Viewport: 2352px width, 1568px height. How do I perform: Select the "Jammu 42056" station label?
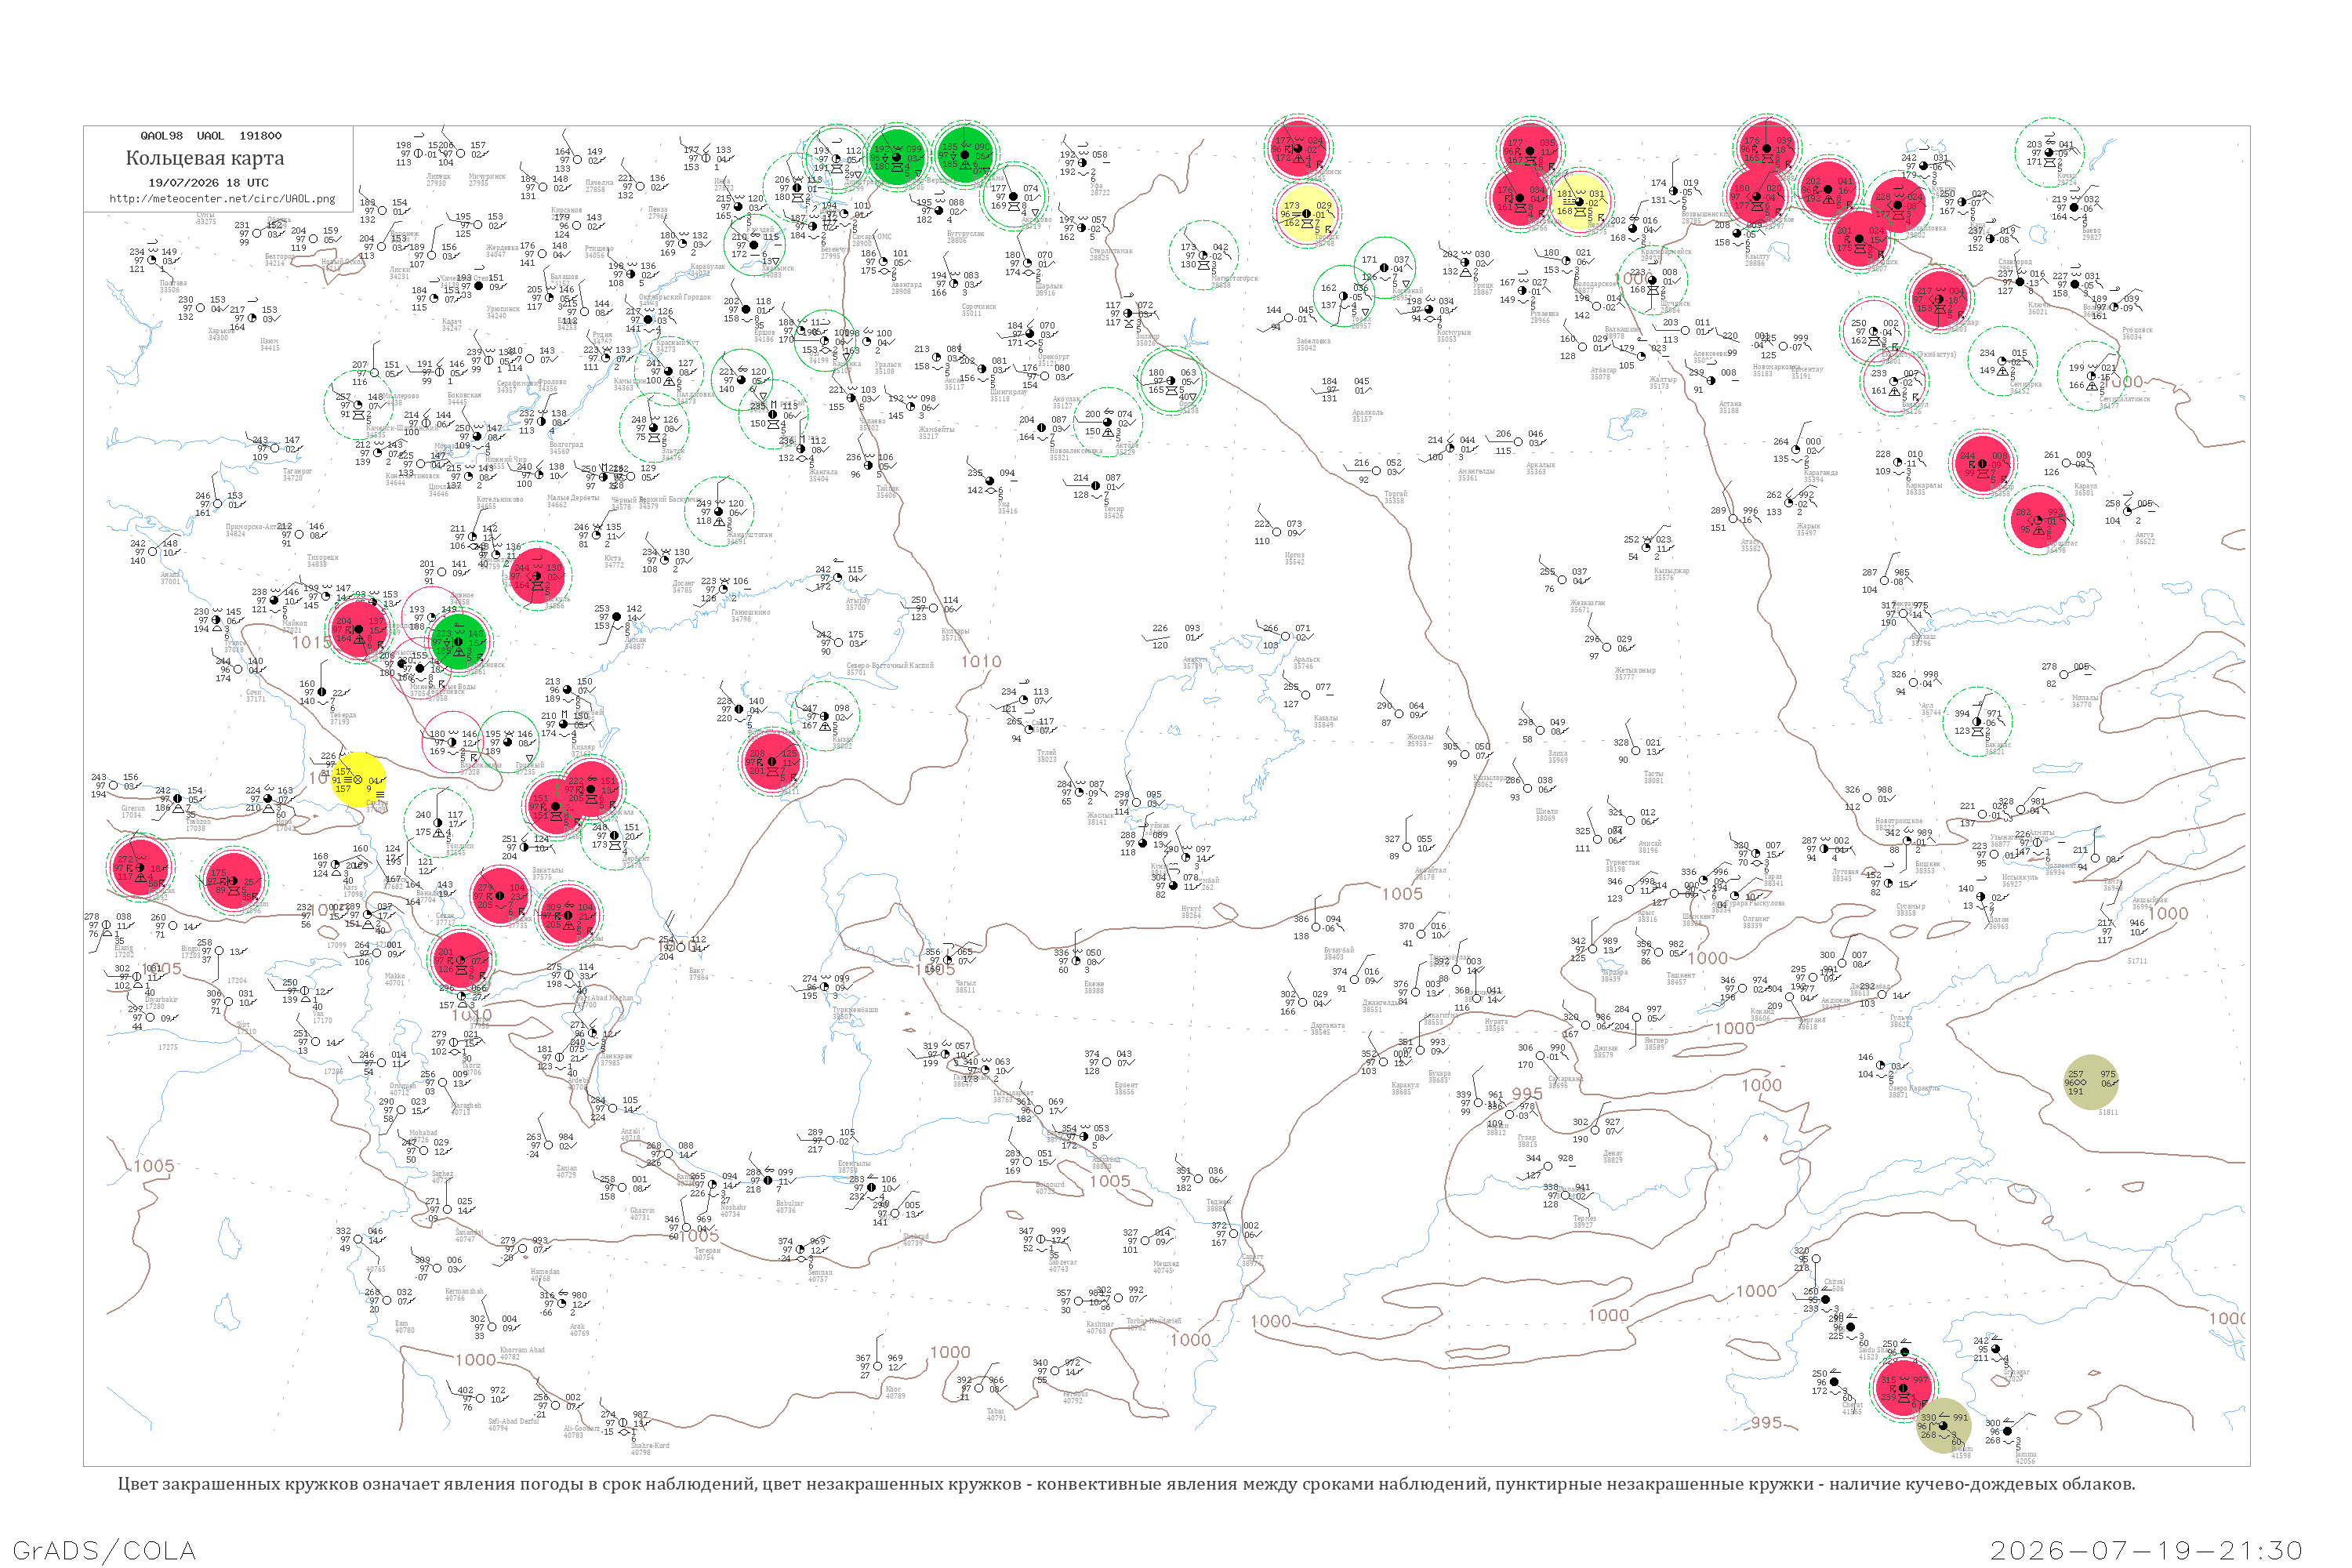[x=2025, y=1457]
